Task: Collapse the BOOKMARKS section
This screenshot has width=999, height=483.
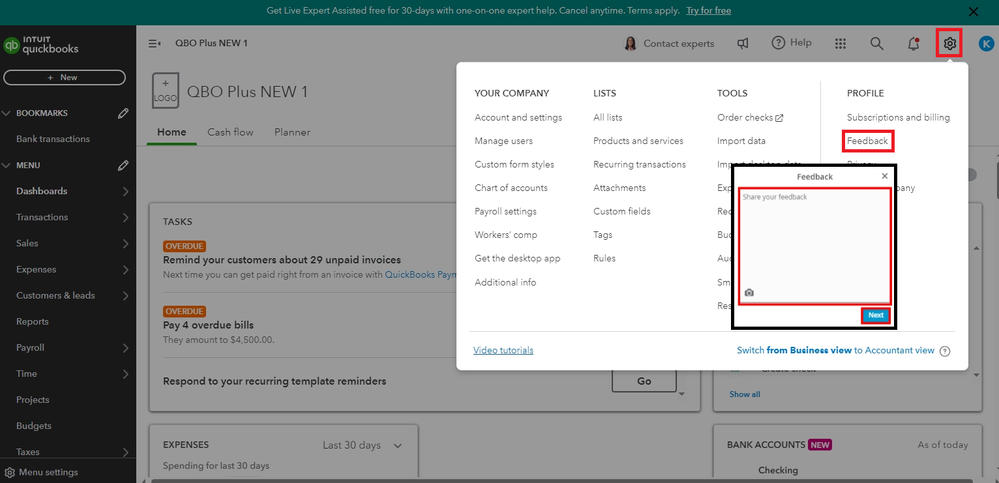Action: pos(7,113)
